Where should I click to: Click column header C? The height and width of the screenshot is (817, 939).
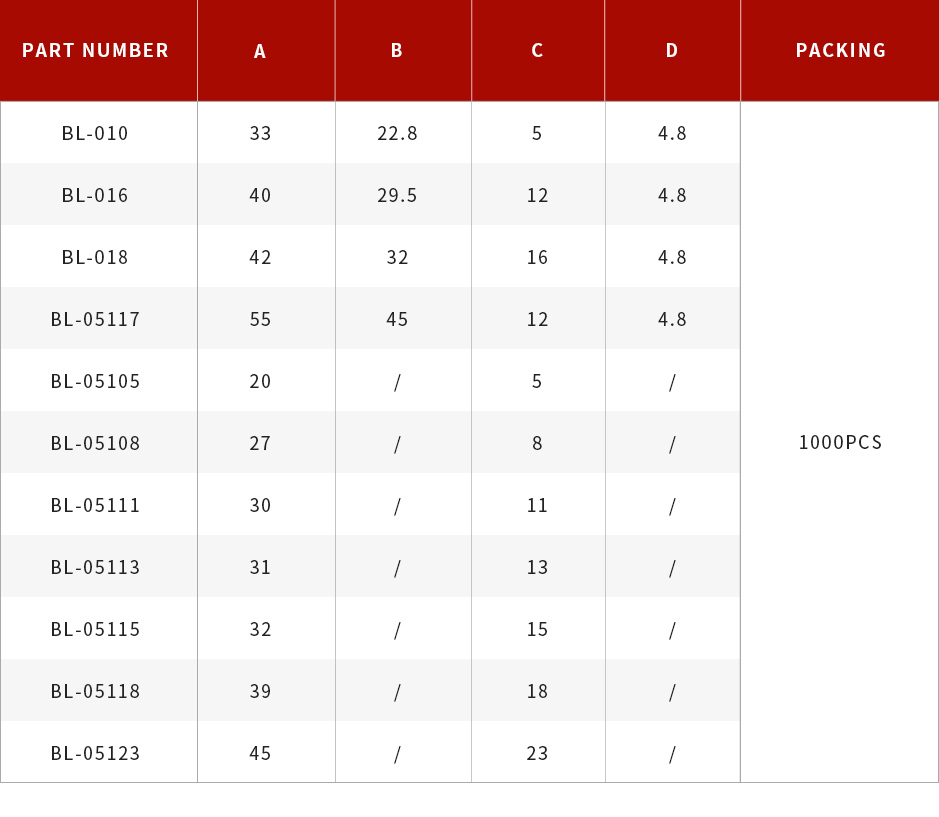pos(537,50)
